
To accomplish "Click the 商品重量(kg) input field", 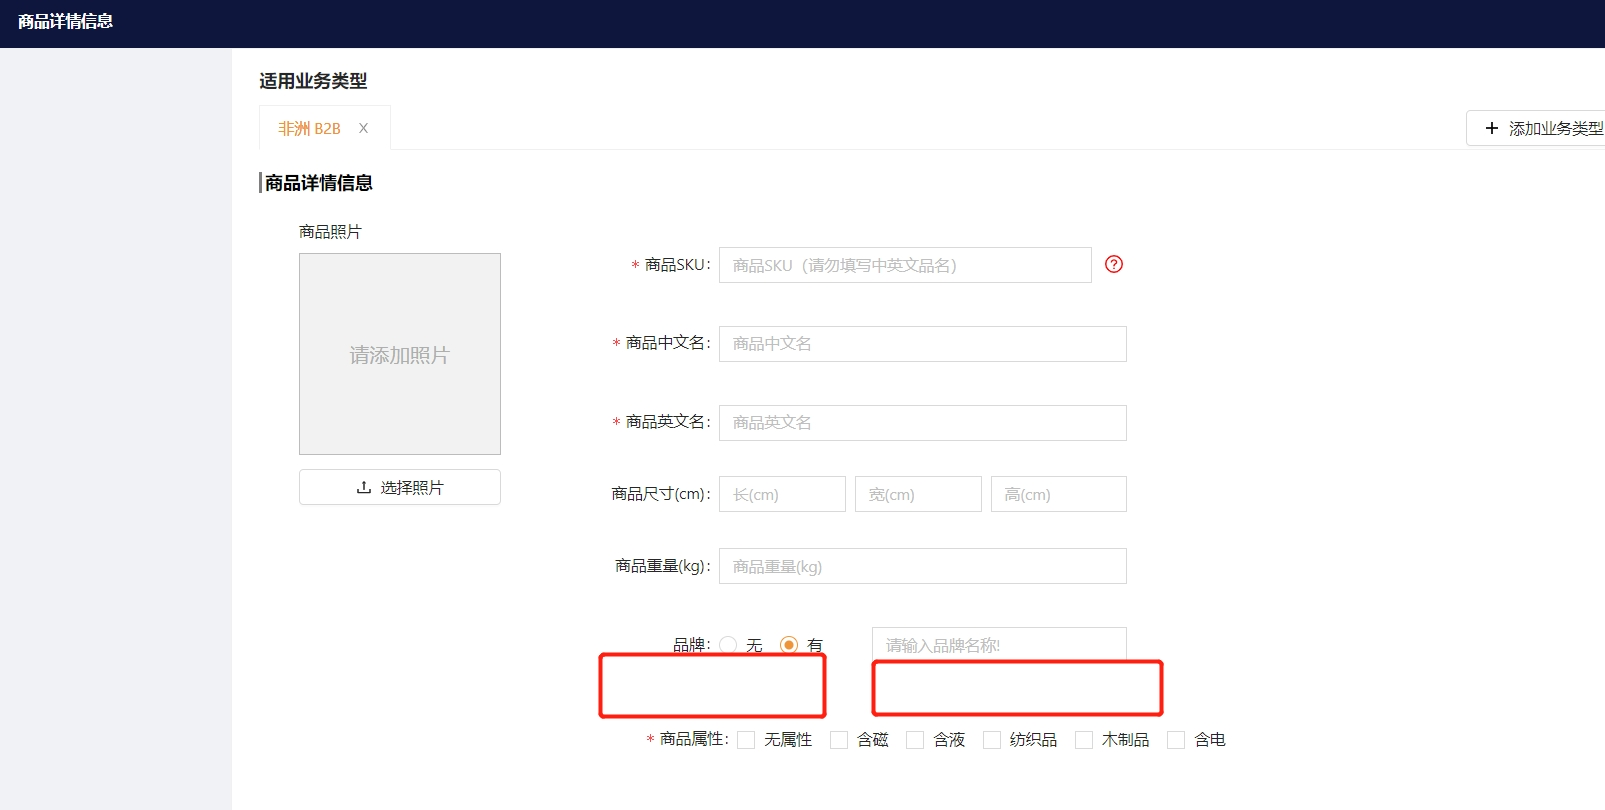I will point(922,566).
